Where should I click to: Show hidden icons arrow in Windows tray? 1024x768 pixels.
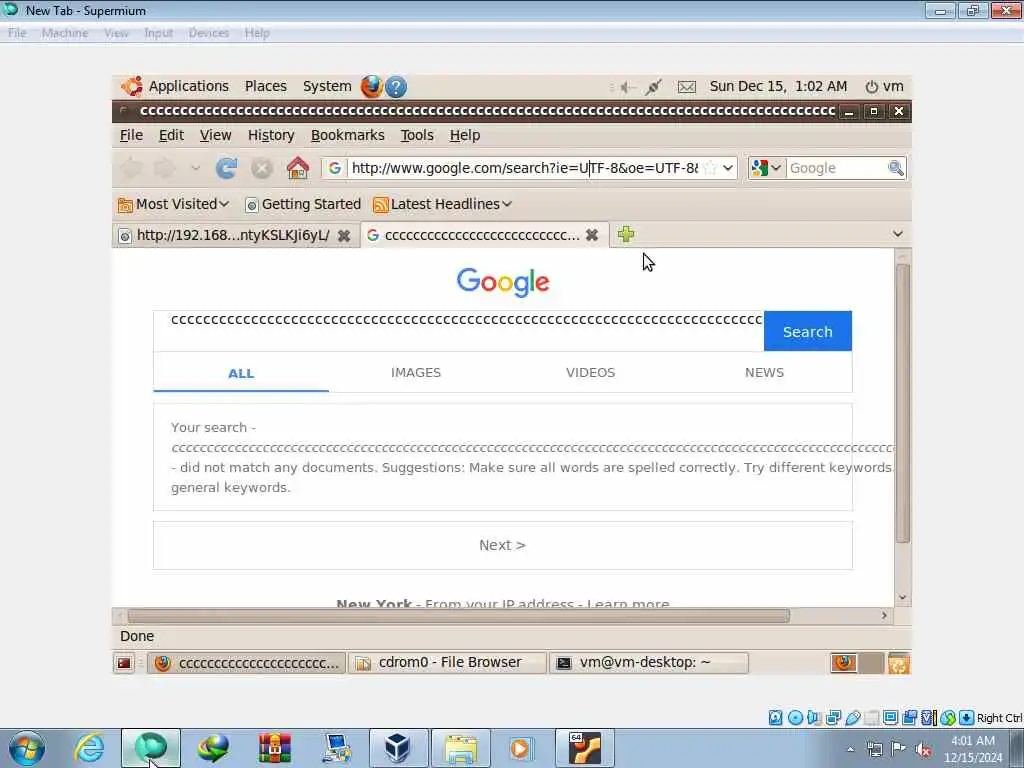(x=850, y=750)
